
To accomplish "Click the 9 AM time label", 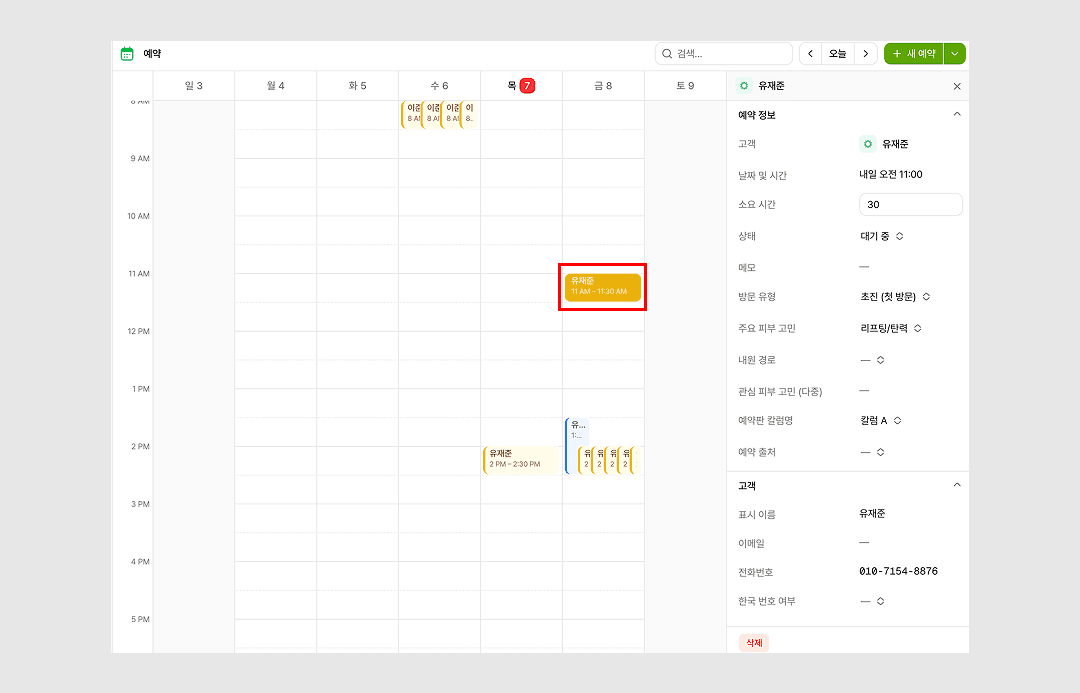I will 140,158.
